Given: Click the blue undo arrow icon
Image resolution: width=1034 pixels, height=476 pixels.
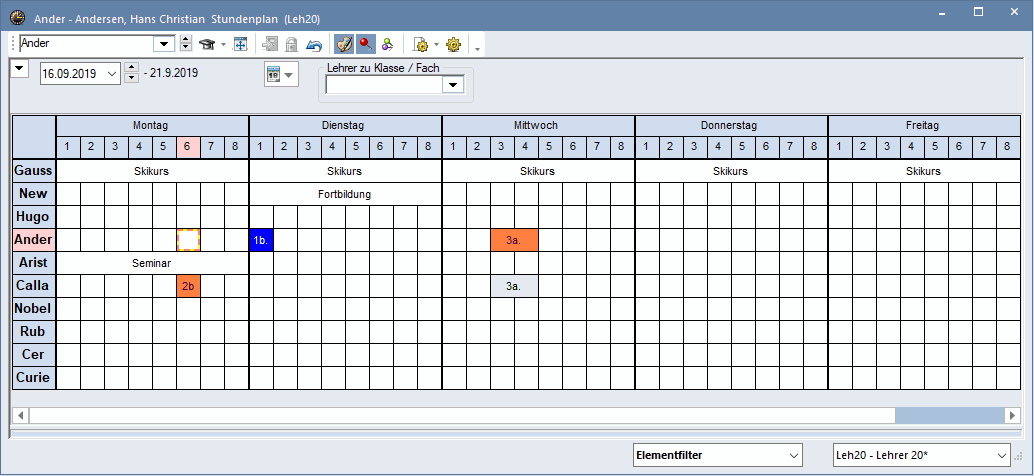Looking at the screenshot, I should tap(314, 44).
